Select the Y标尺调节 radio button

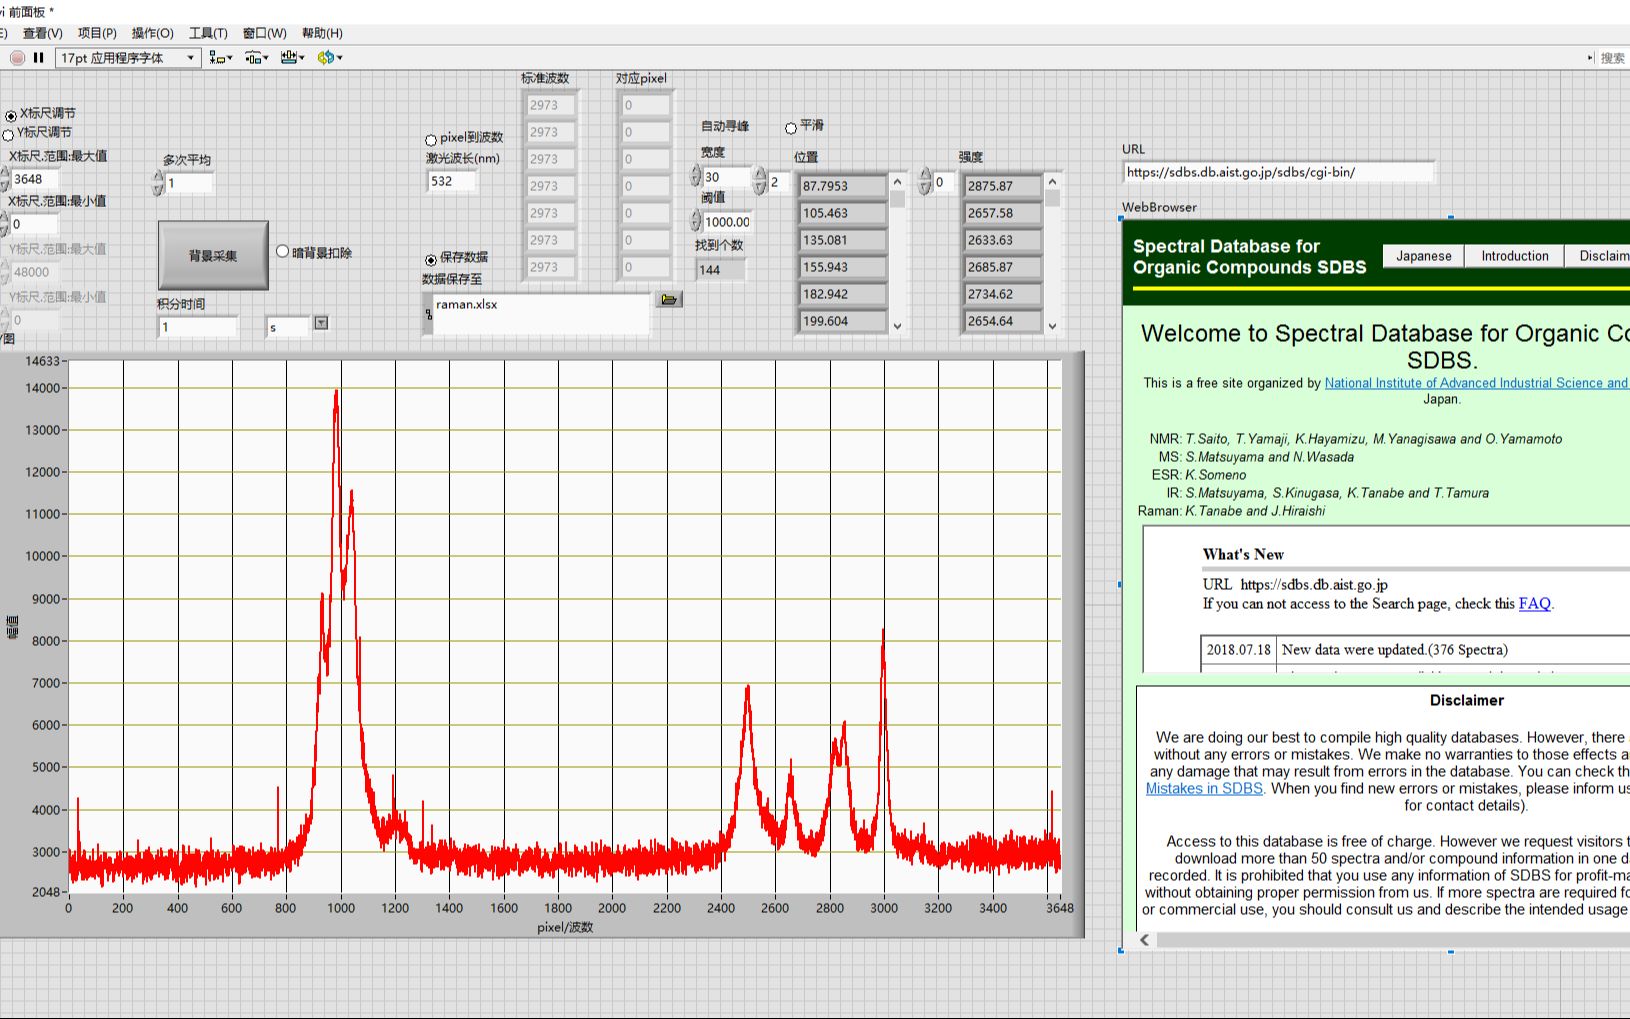8,134
